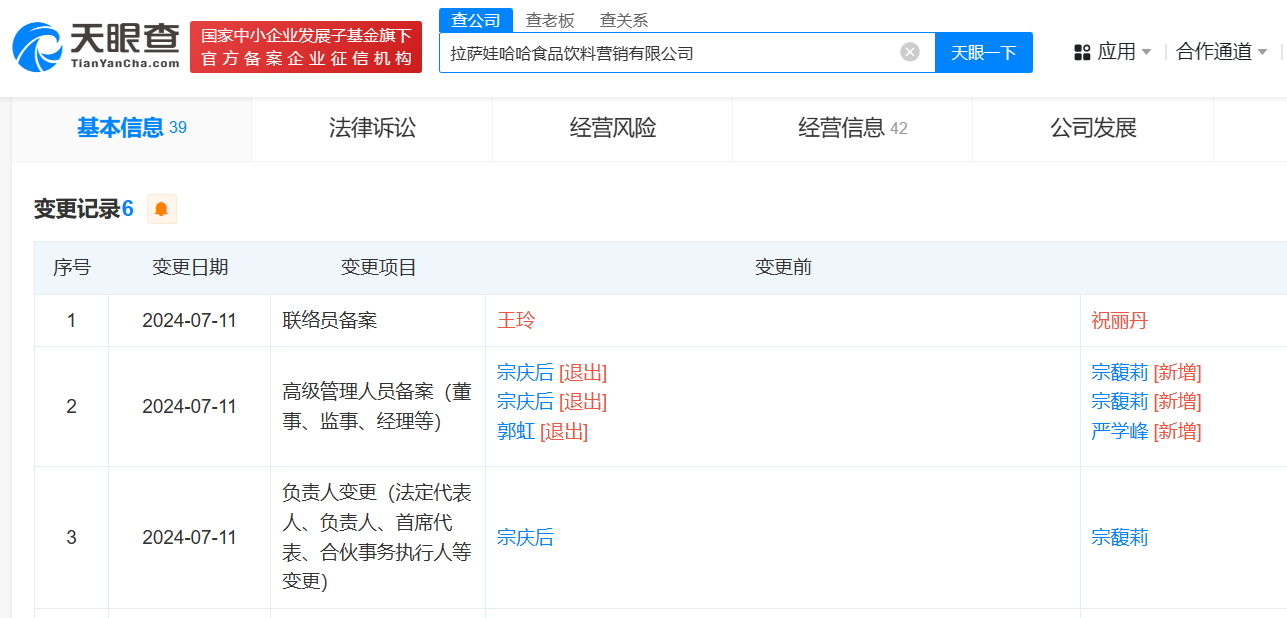The width and height of the screenshot is (1287, 618).
Task: Click the 宗庆后 link in the change record
Action: pyautogui.click(x=525, y=537)
